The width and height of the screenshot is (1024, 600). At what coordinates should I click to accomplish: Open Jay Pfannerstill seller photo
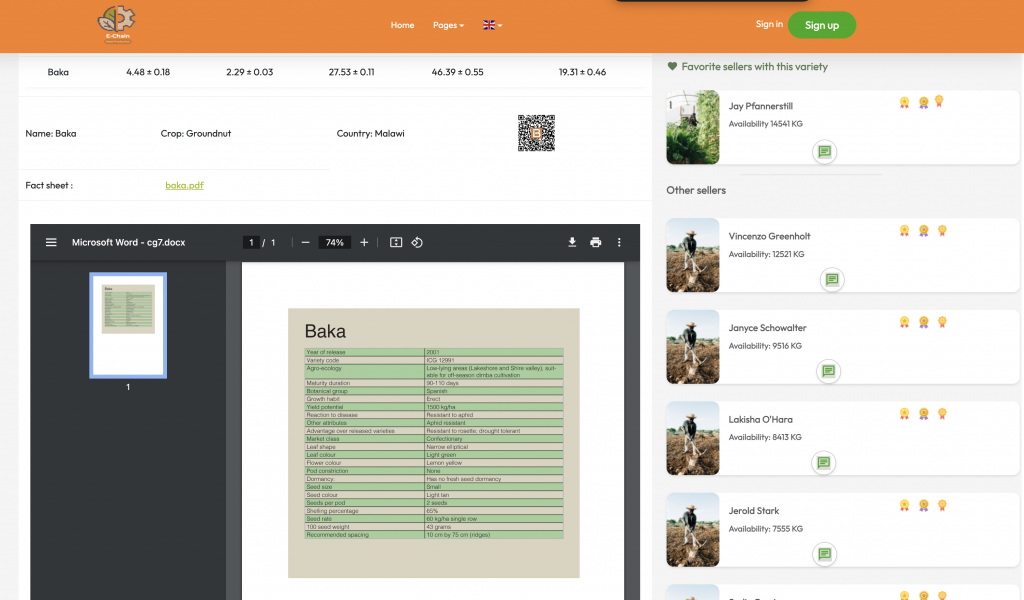tap(693, 127)
